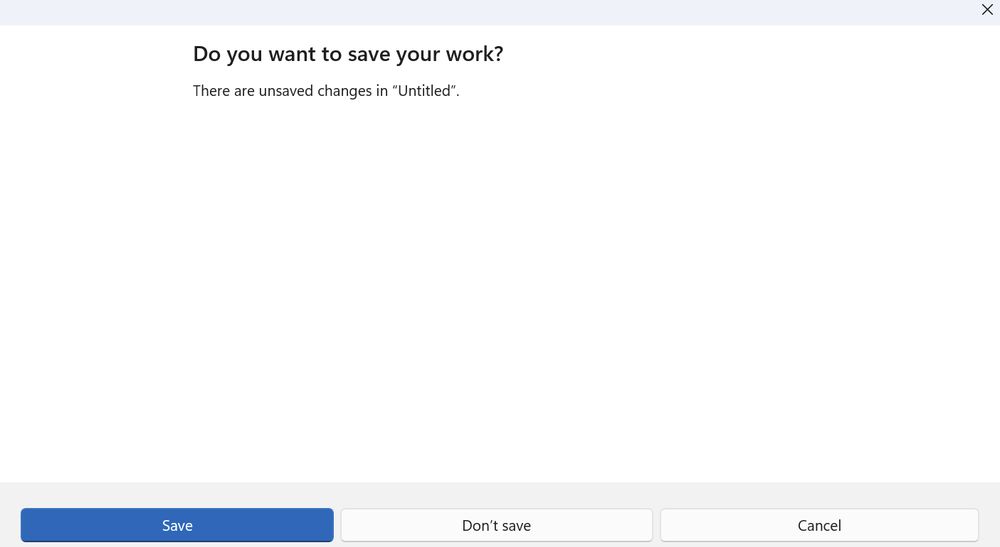
Task: Click the unsaved changes message text
Action: tap(326, 91)
